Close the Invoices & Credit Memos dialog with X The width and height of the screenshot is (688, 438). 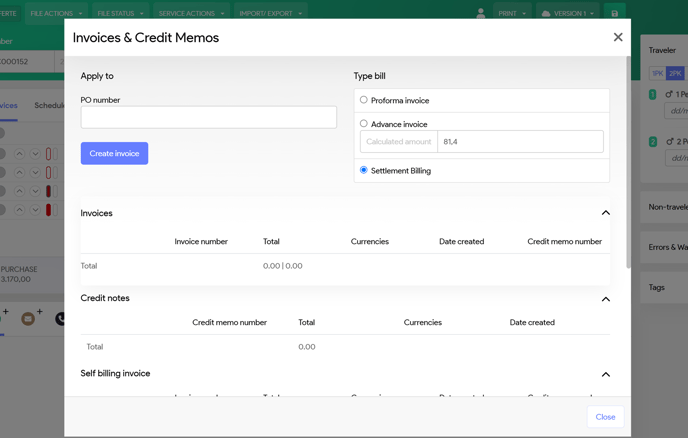[617, 37]
